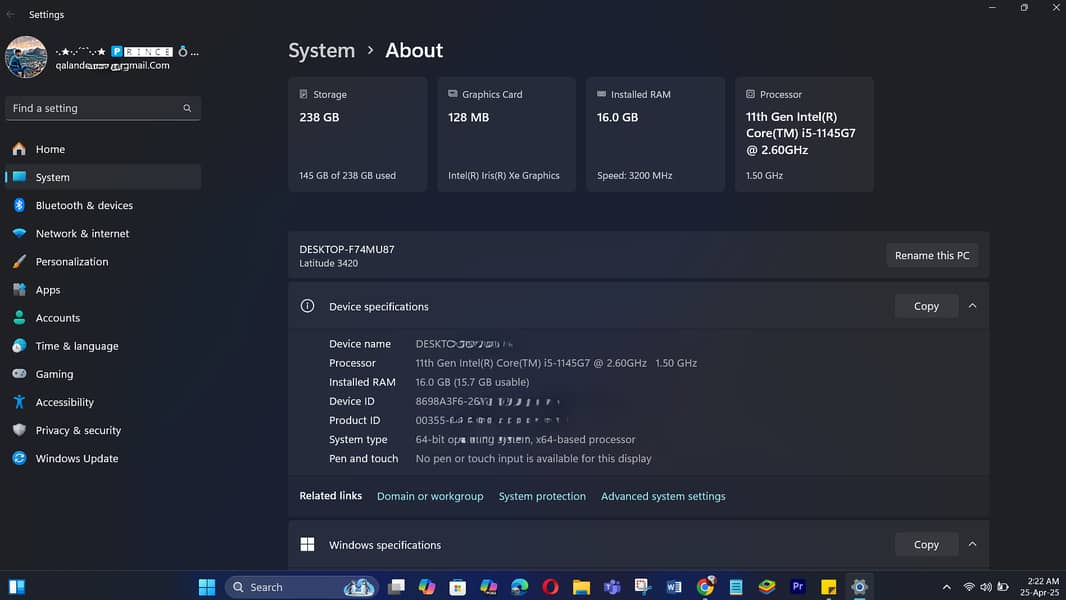Viewport: 1066px width, 600px height.
Task: Collapse the Windows specifications section
Action: 972,545
